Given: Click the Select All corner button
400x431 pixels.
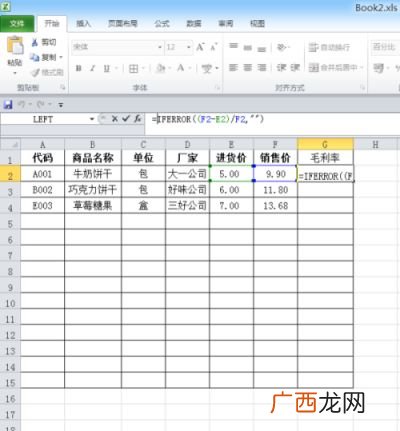Looking at the screenshot, I should coord(10,145).
